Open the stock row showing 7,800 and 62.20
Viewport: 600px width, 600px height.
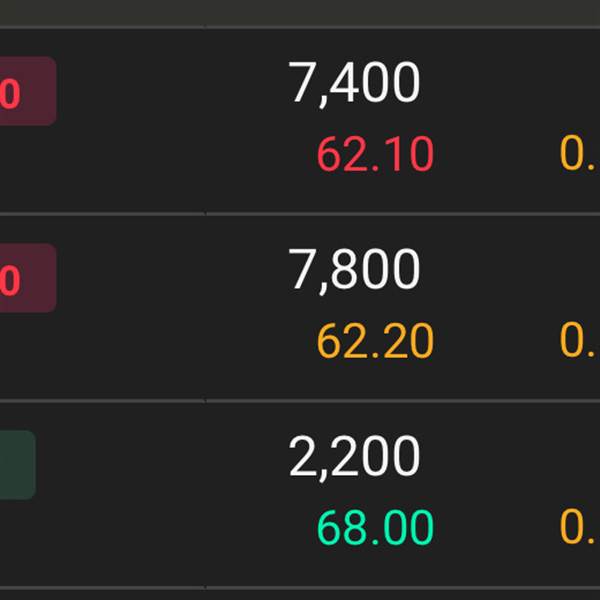pos(300,308)
